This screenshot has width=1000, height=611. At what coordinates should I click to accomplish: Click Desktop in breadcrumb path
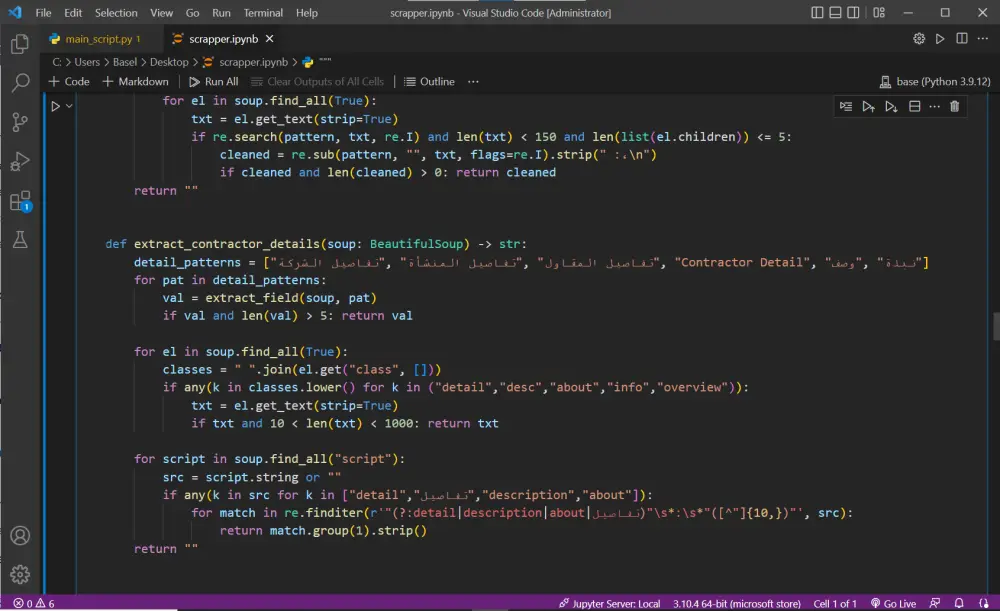(169, 62)
